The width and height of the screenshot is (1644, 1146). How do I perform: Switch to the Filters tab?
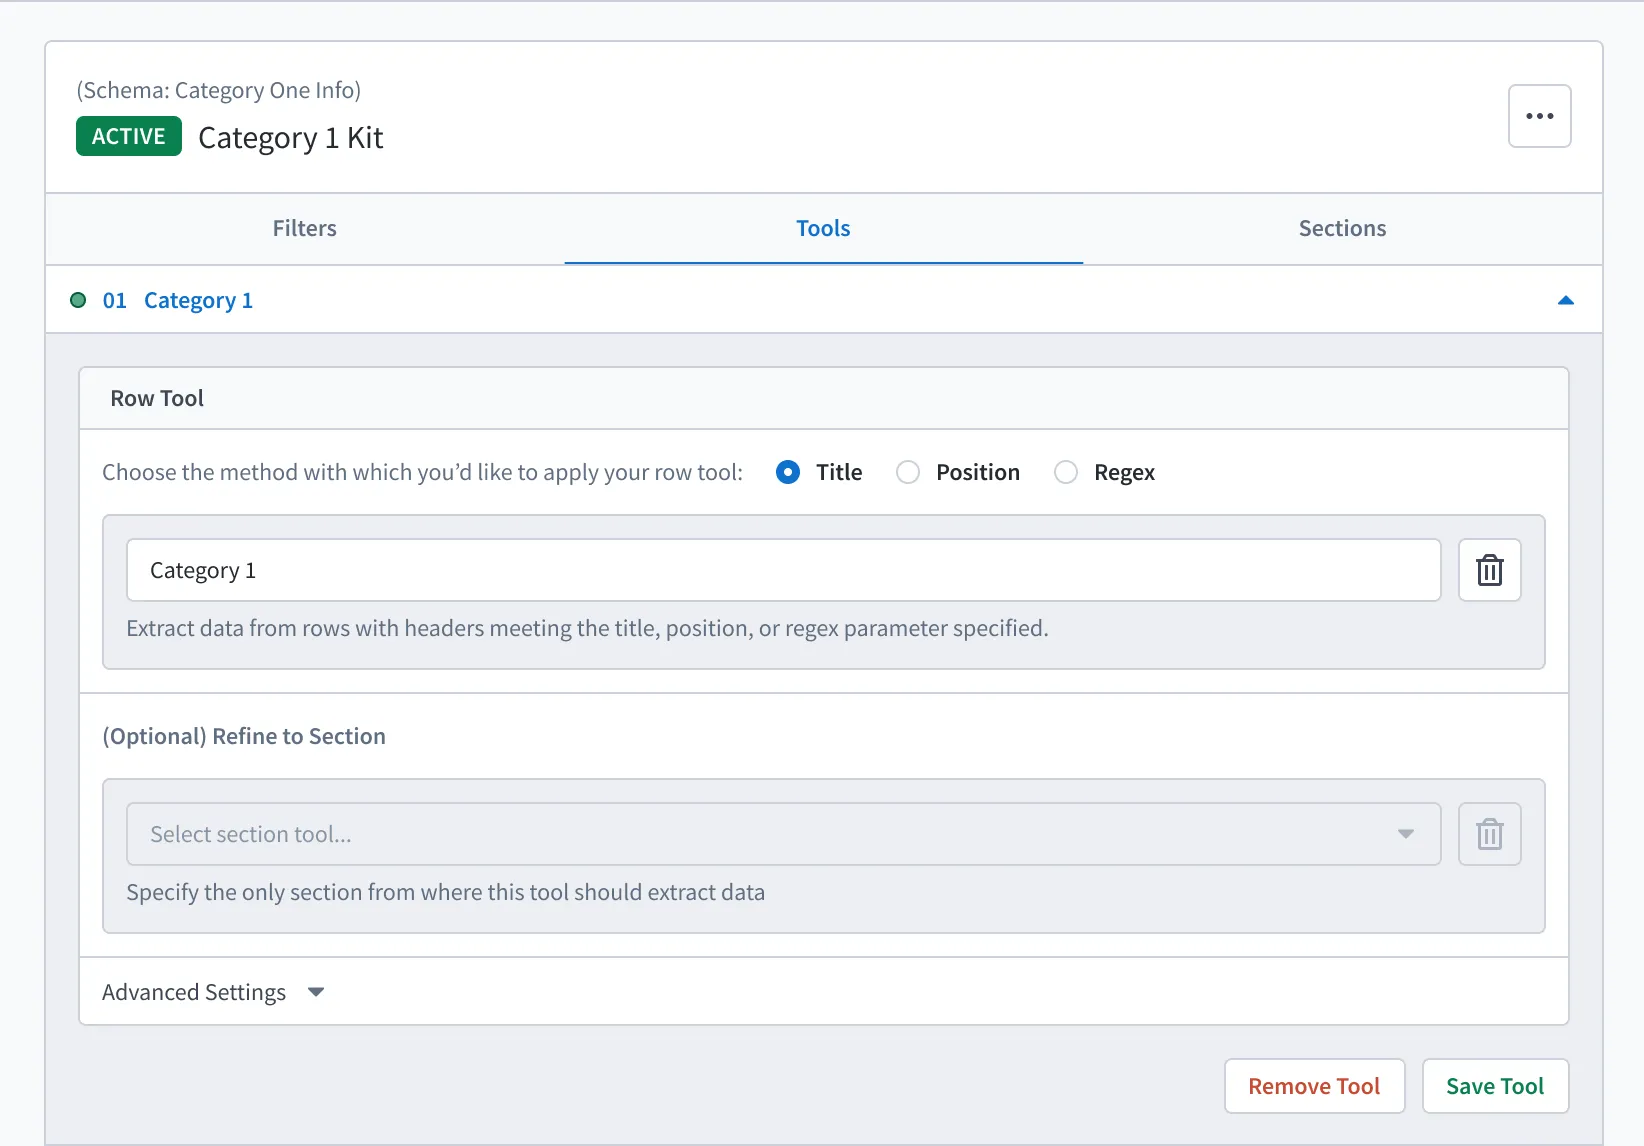(x=305, y=228)
